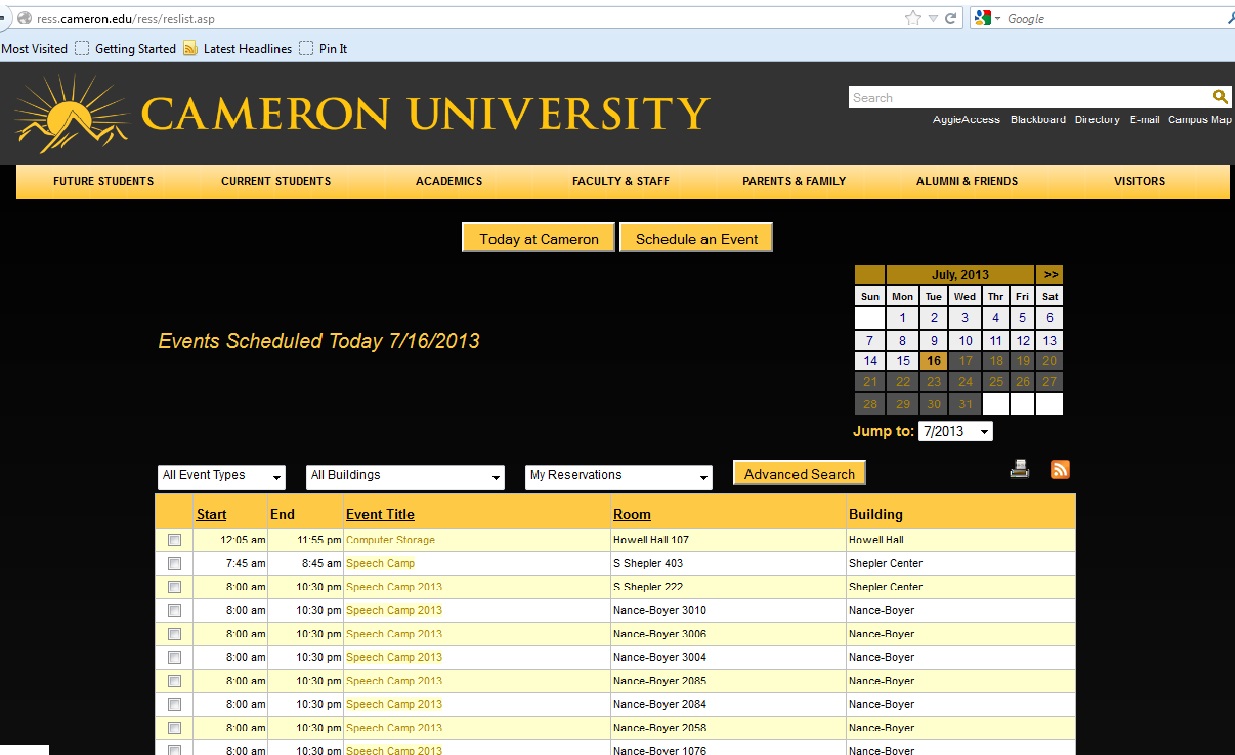Open search engine selector dropdown arrow

tap(997, 18)
